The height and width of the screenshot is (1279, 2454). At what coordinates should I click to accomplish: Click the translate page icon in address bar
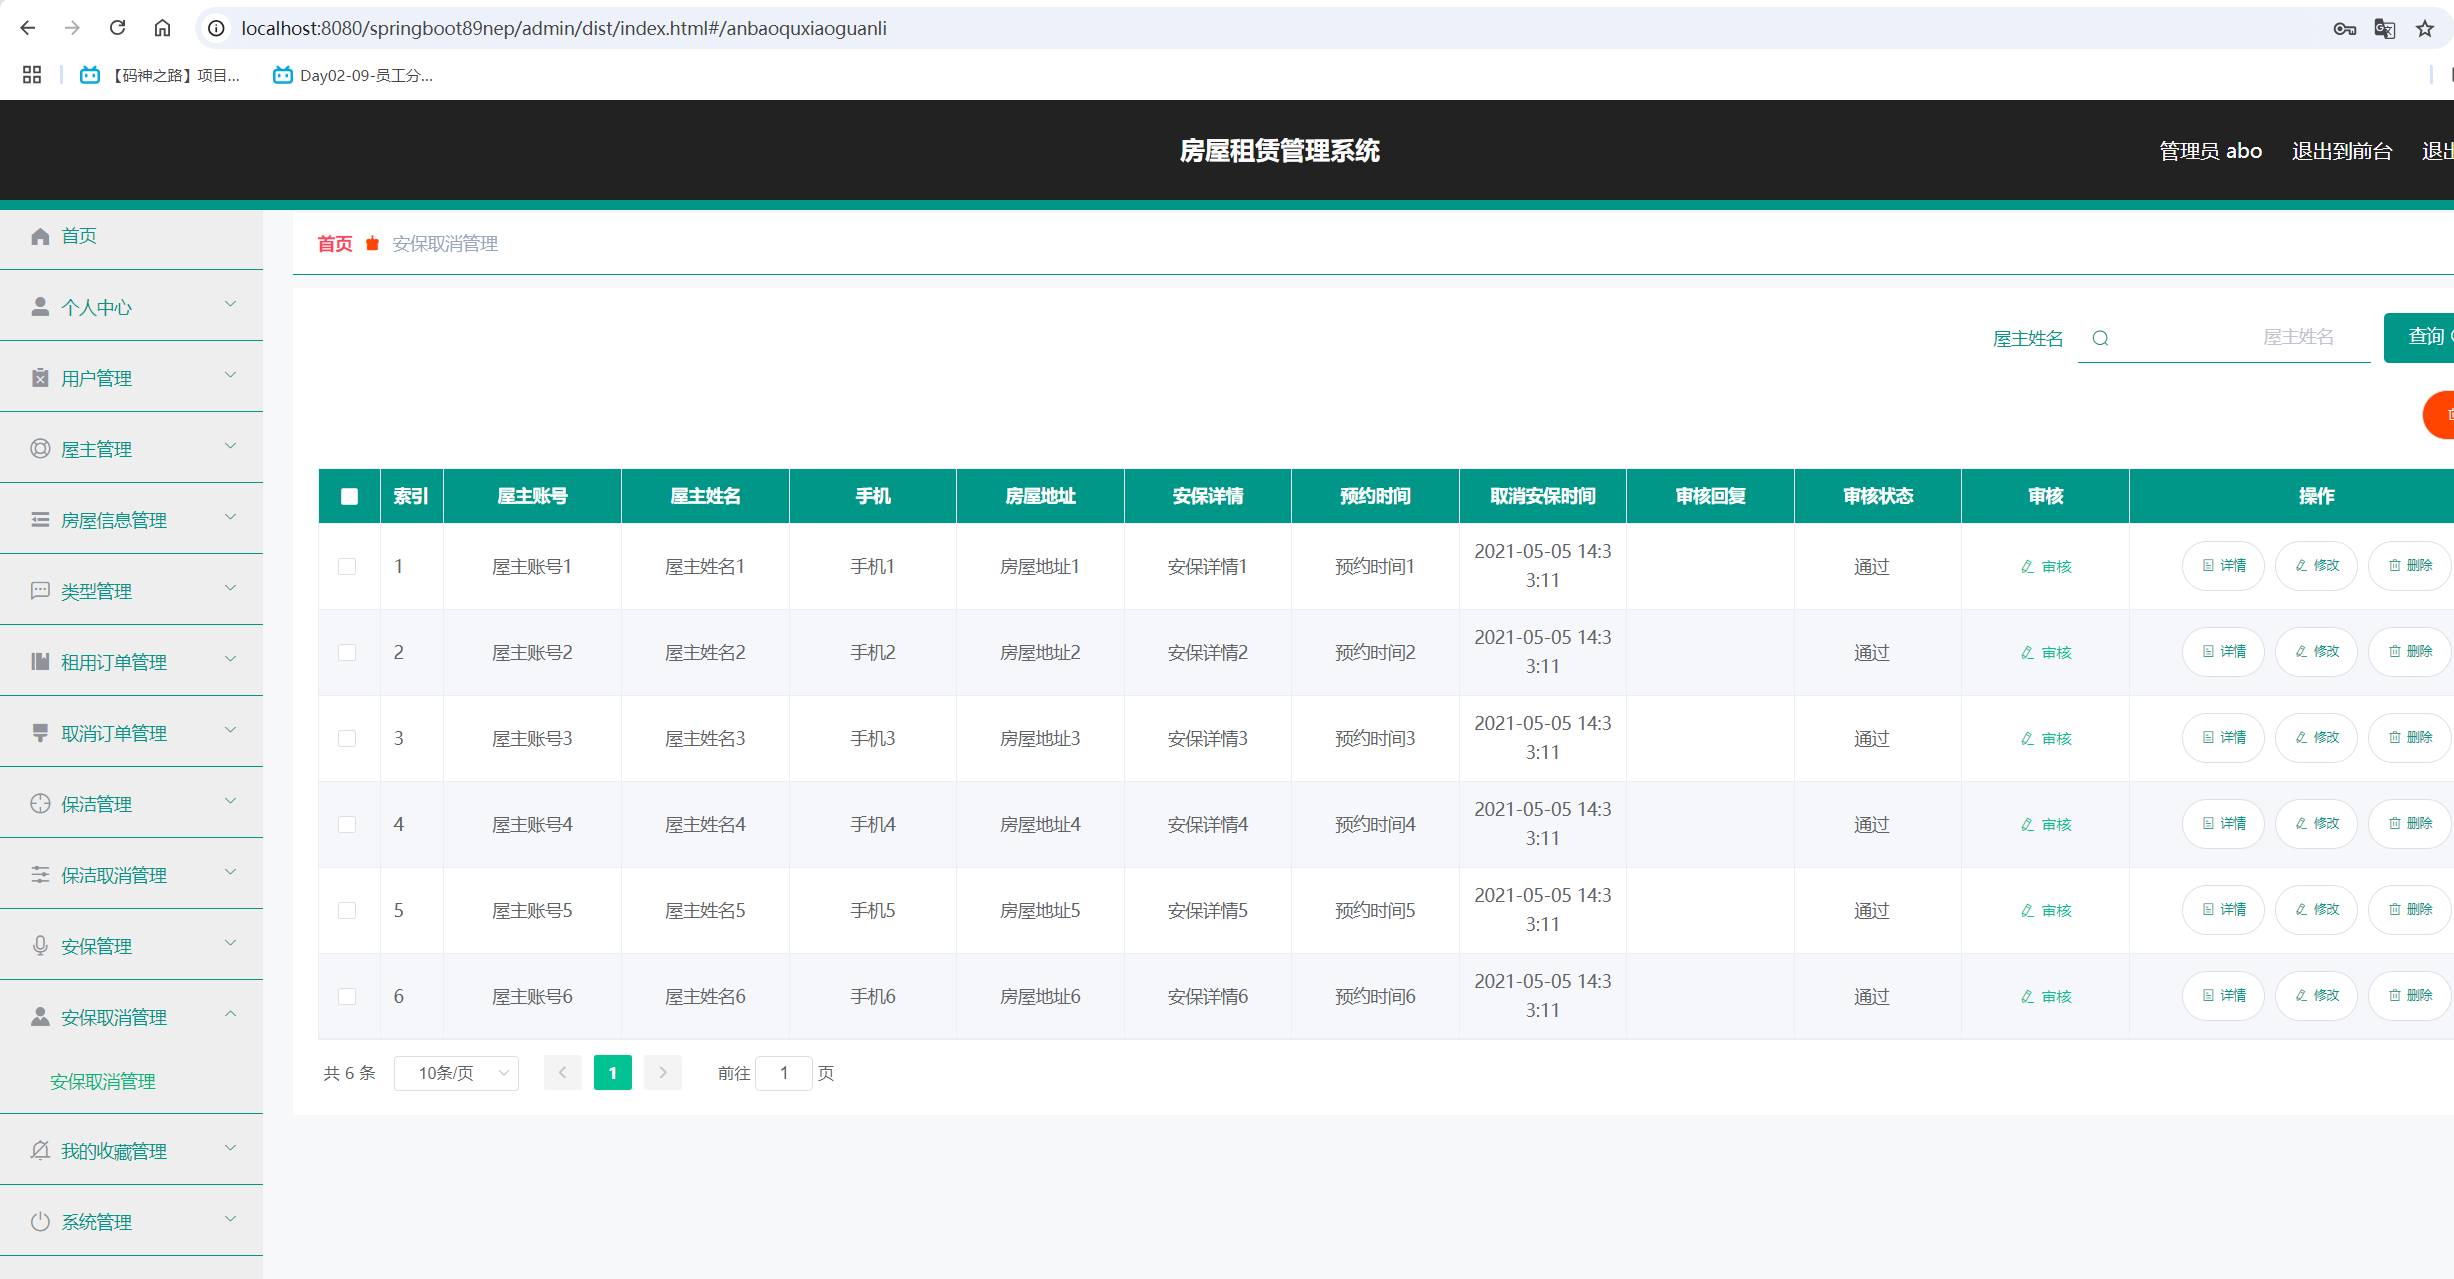[x=2384, y=29]
